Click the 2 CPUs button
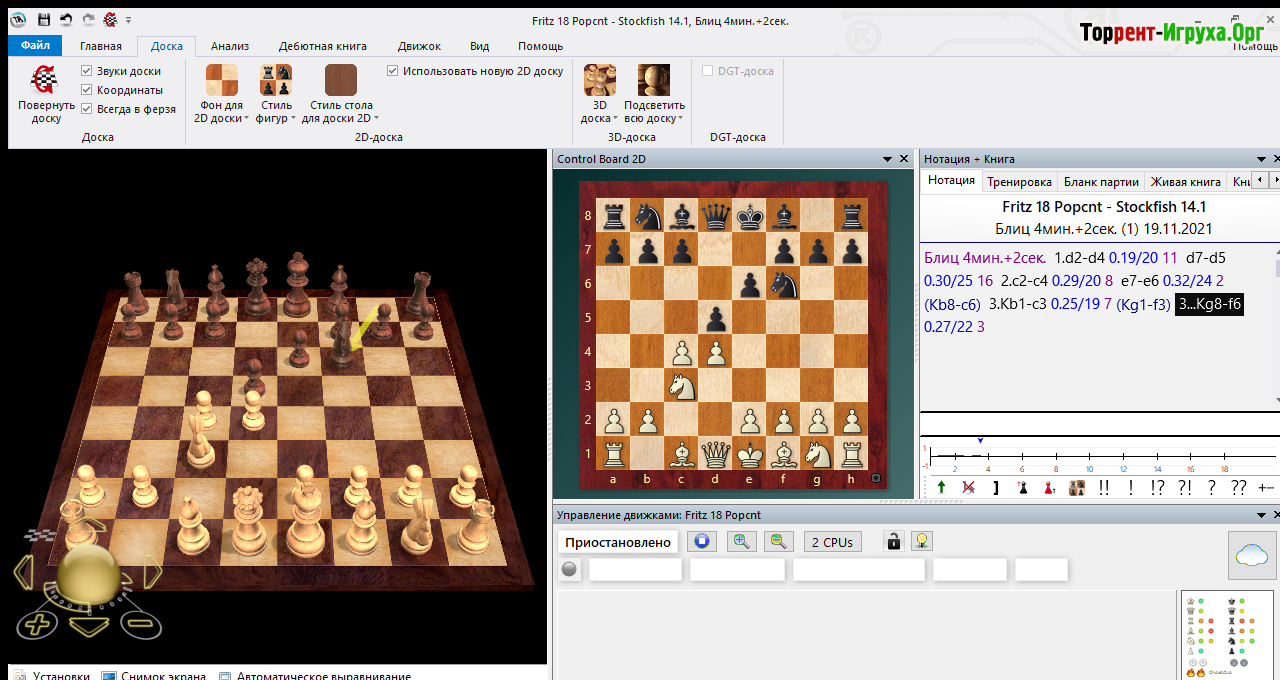Image resolution: width=1280 pixels, height=680 pixels. 832,542
